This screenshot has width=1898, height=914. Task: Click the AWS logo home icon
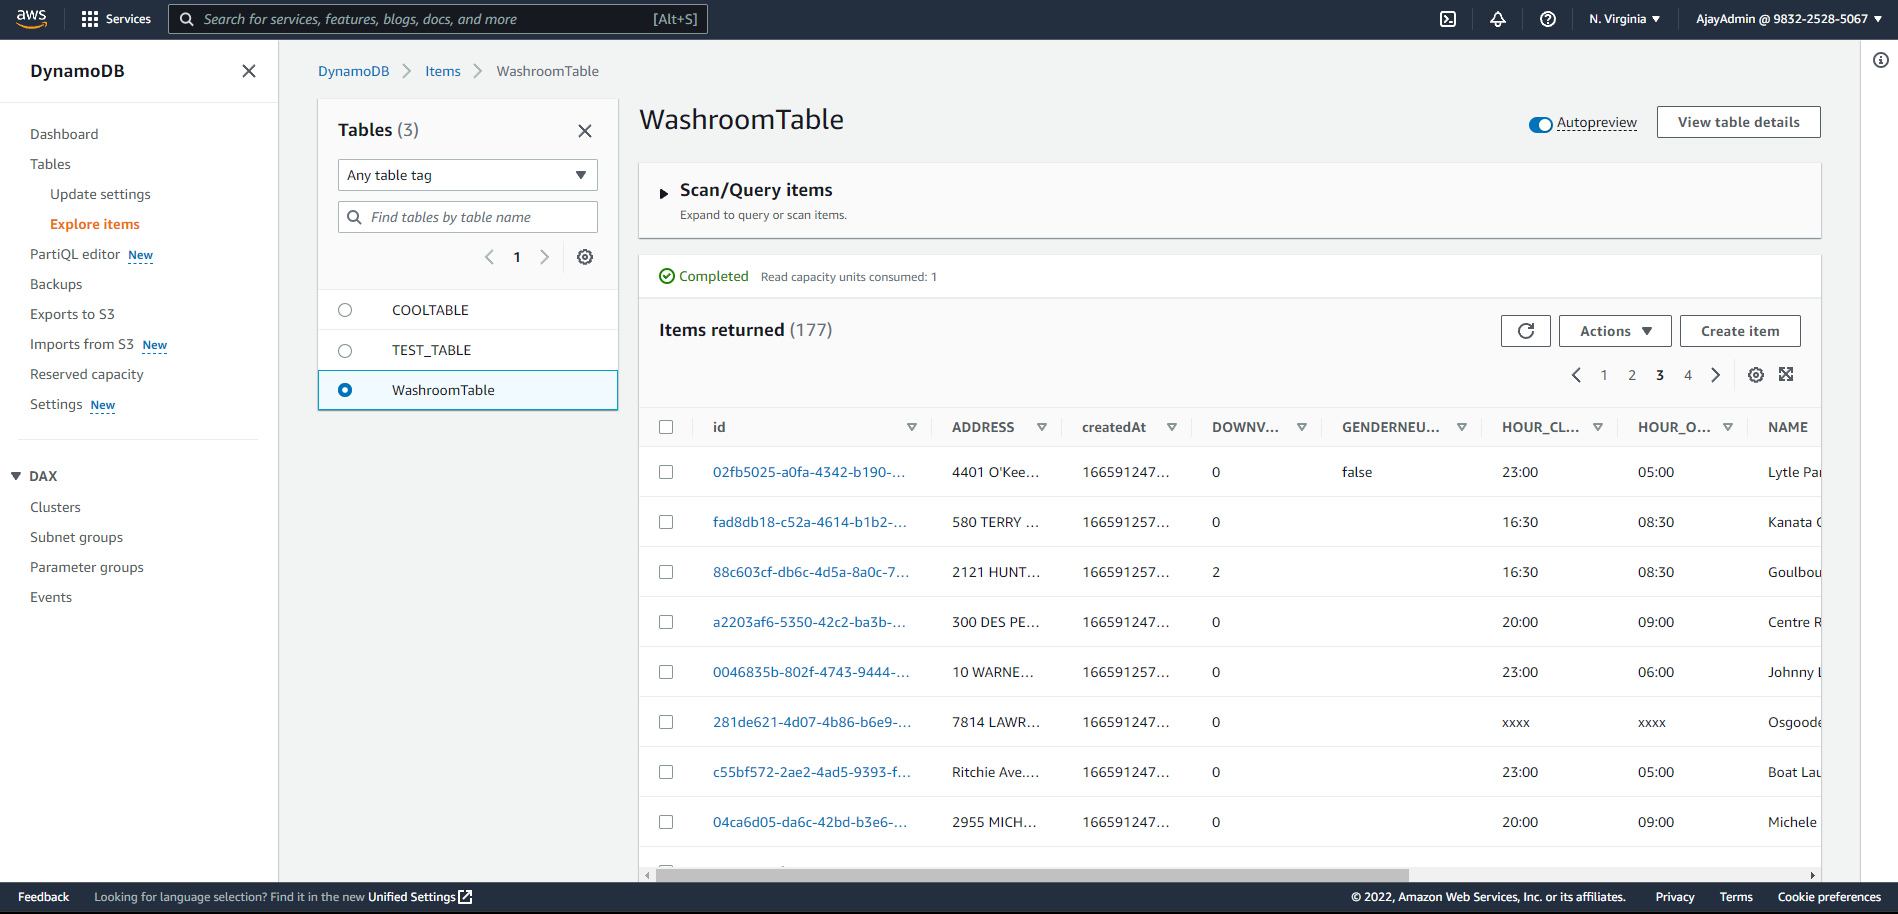(32, 19)
